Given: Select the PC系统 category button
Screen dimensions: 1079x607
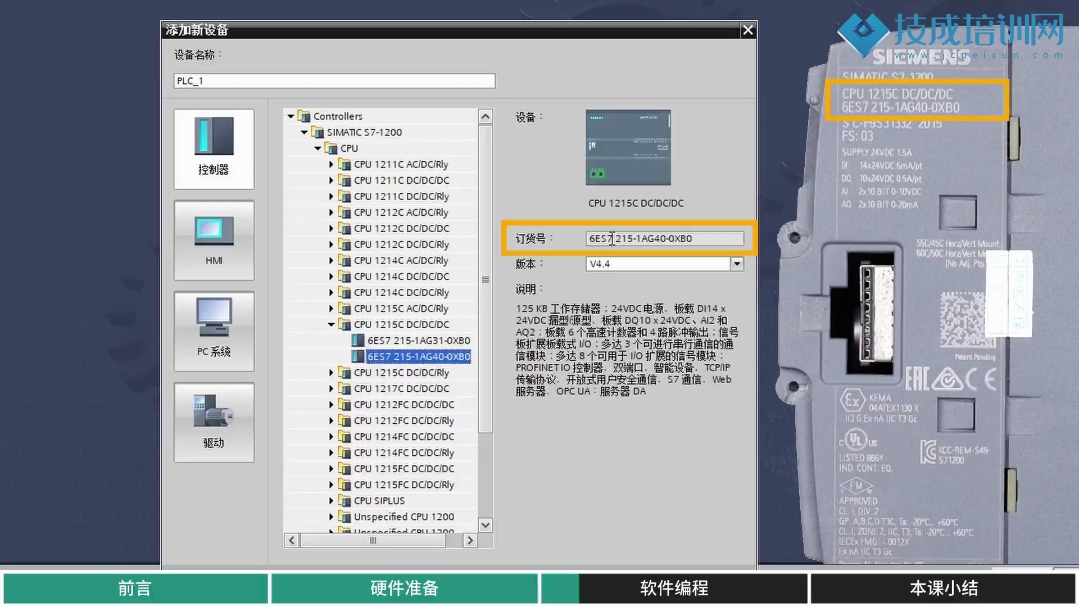Looking at the screenshot, I should [214, 331].
